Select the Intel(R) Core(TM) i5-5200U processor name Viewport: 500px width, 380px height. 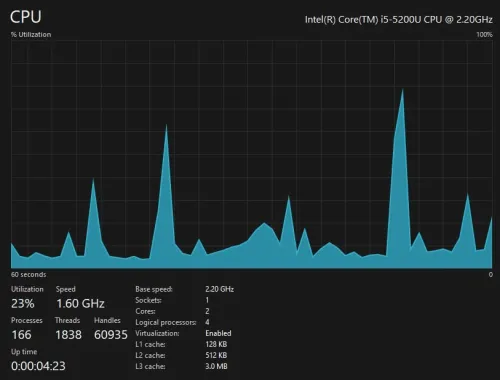click(399, 20)
